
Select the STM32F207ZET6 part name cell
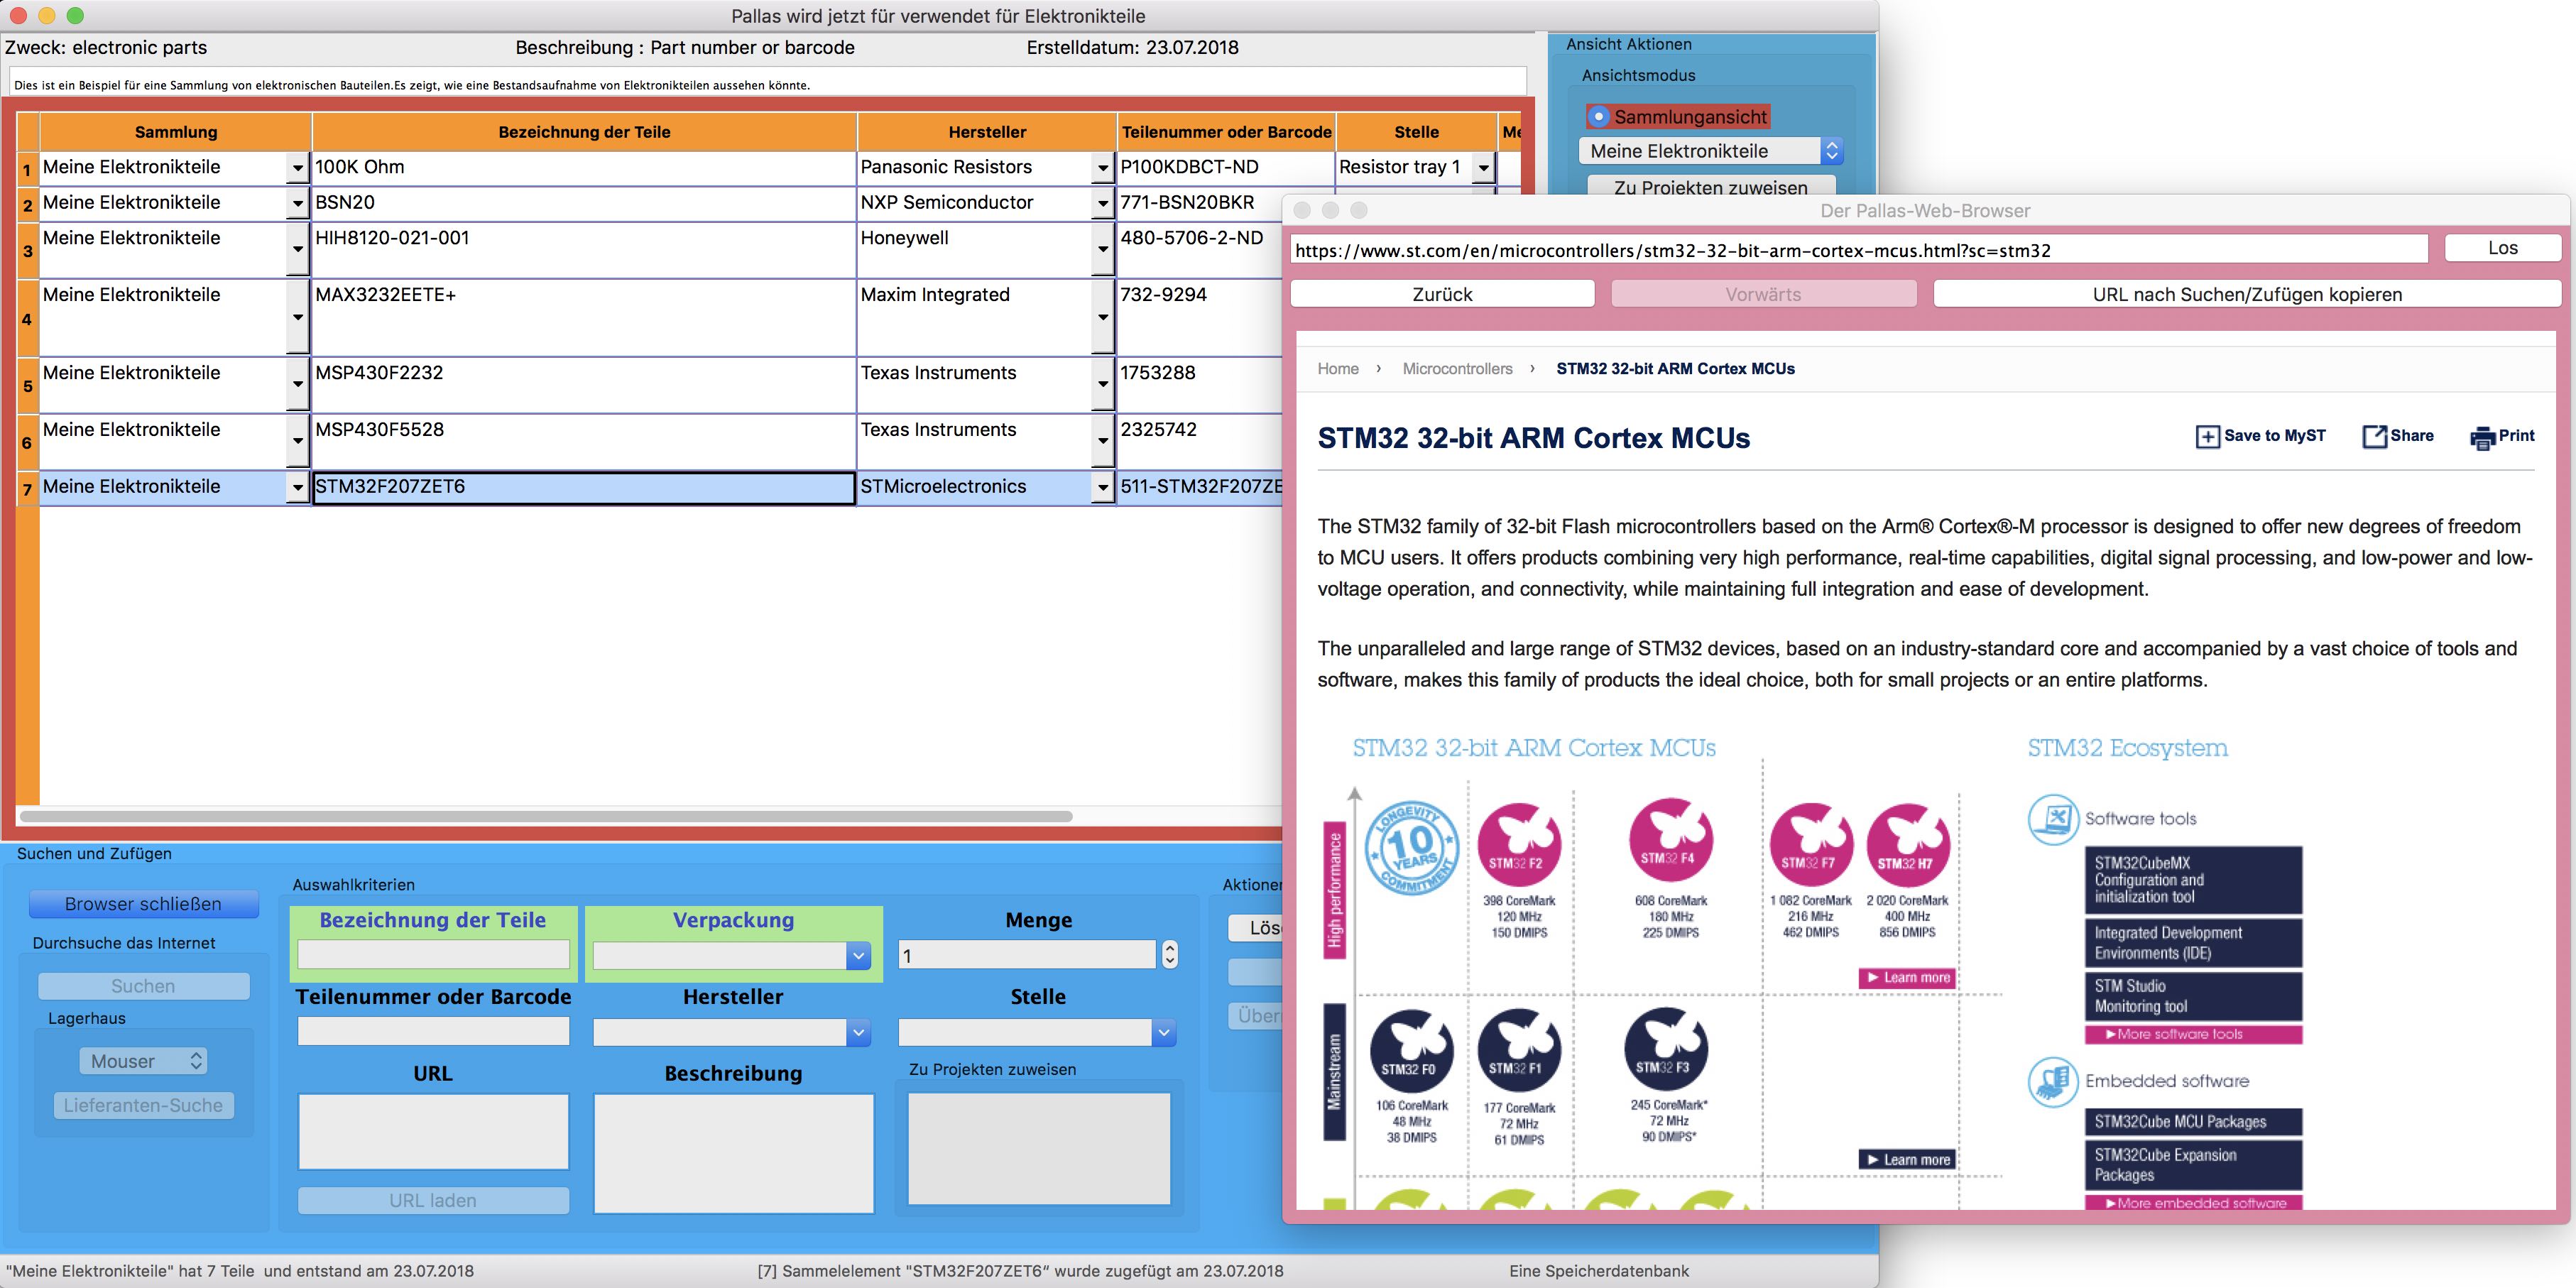pos(584,487)
